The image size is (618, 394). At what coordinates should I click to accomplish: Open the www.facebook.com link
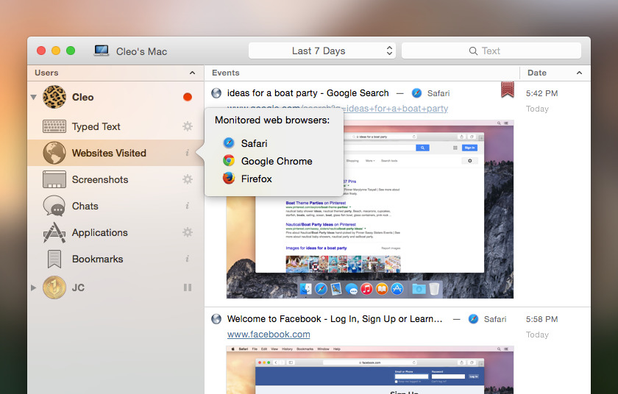(x=269, y=334)
